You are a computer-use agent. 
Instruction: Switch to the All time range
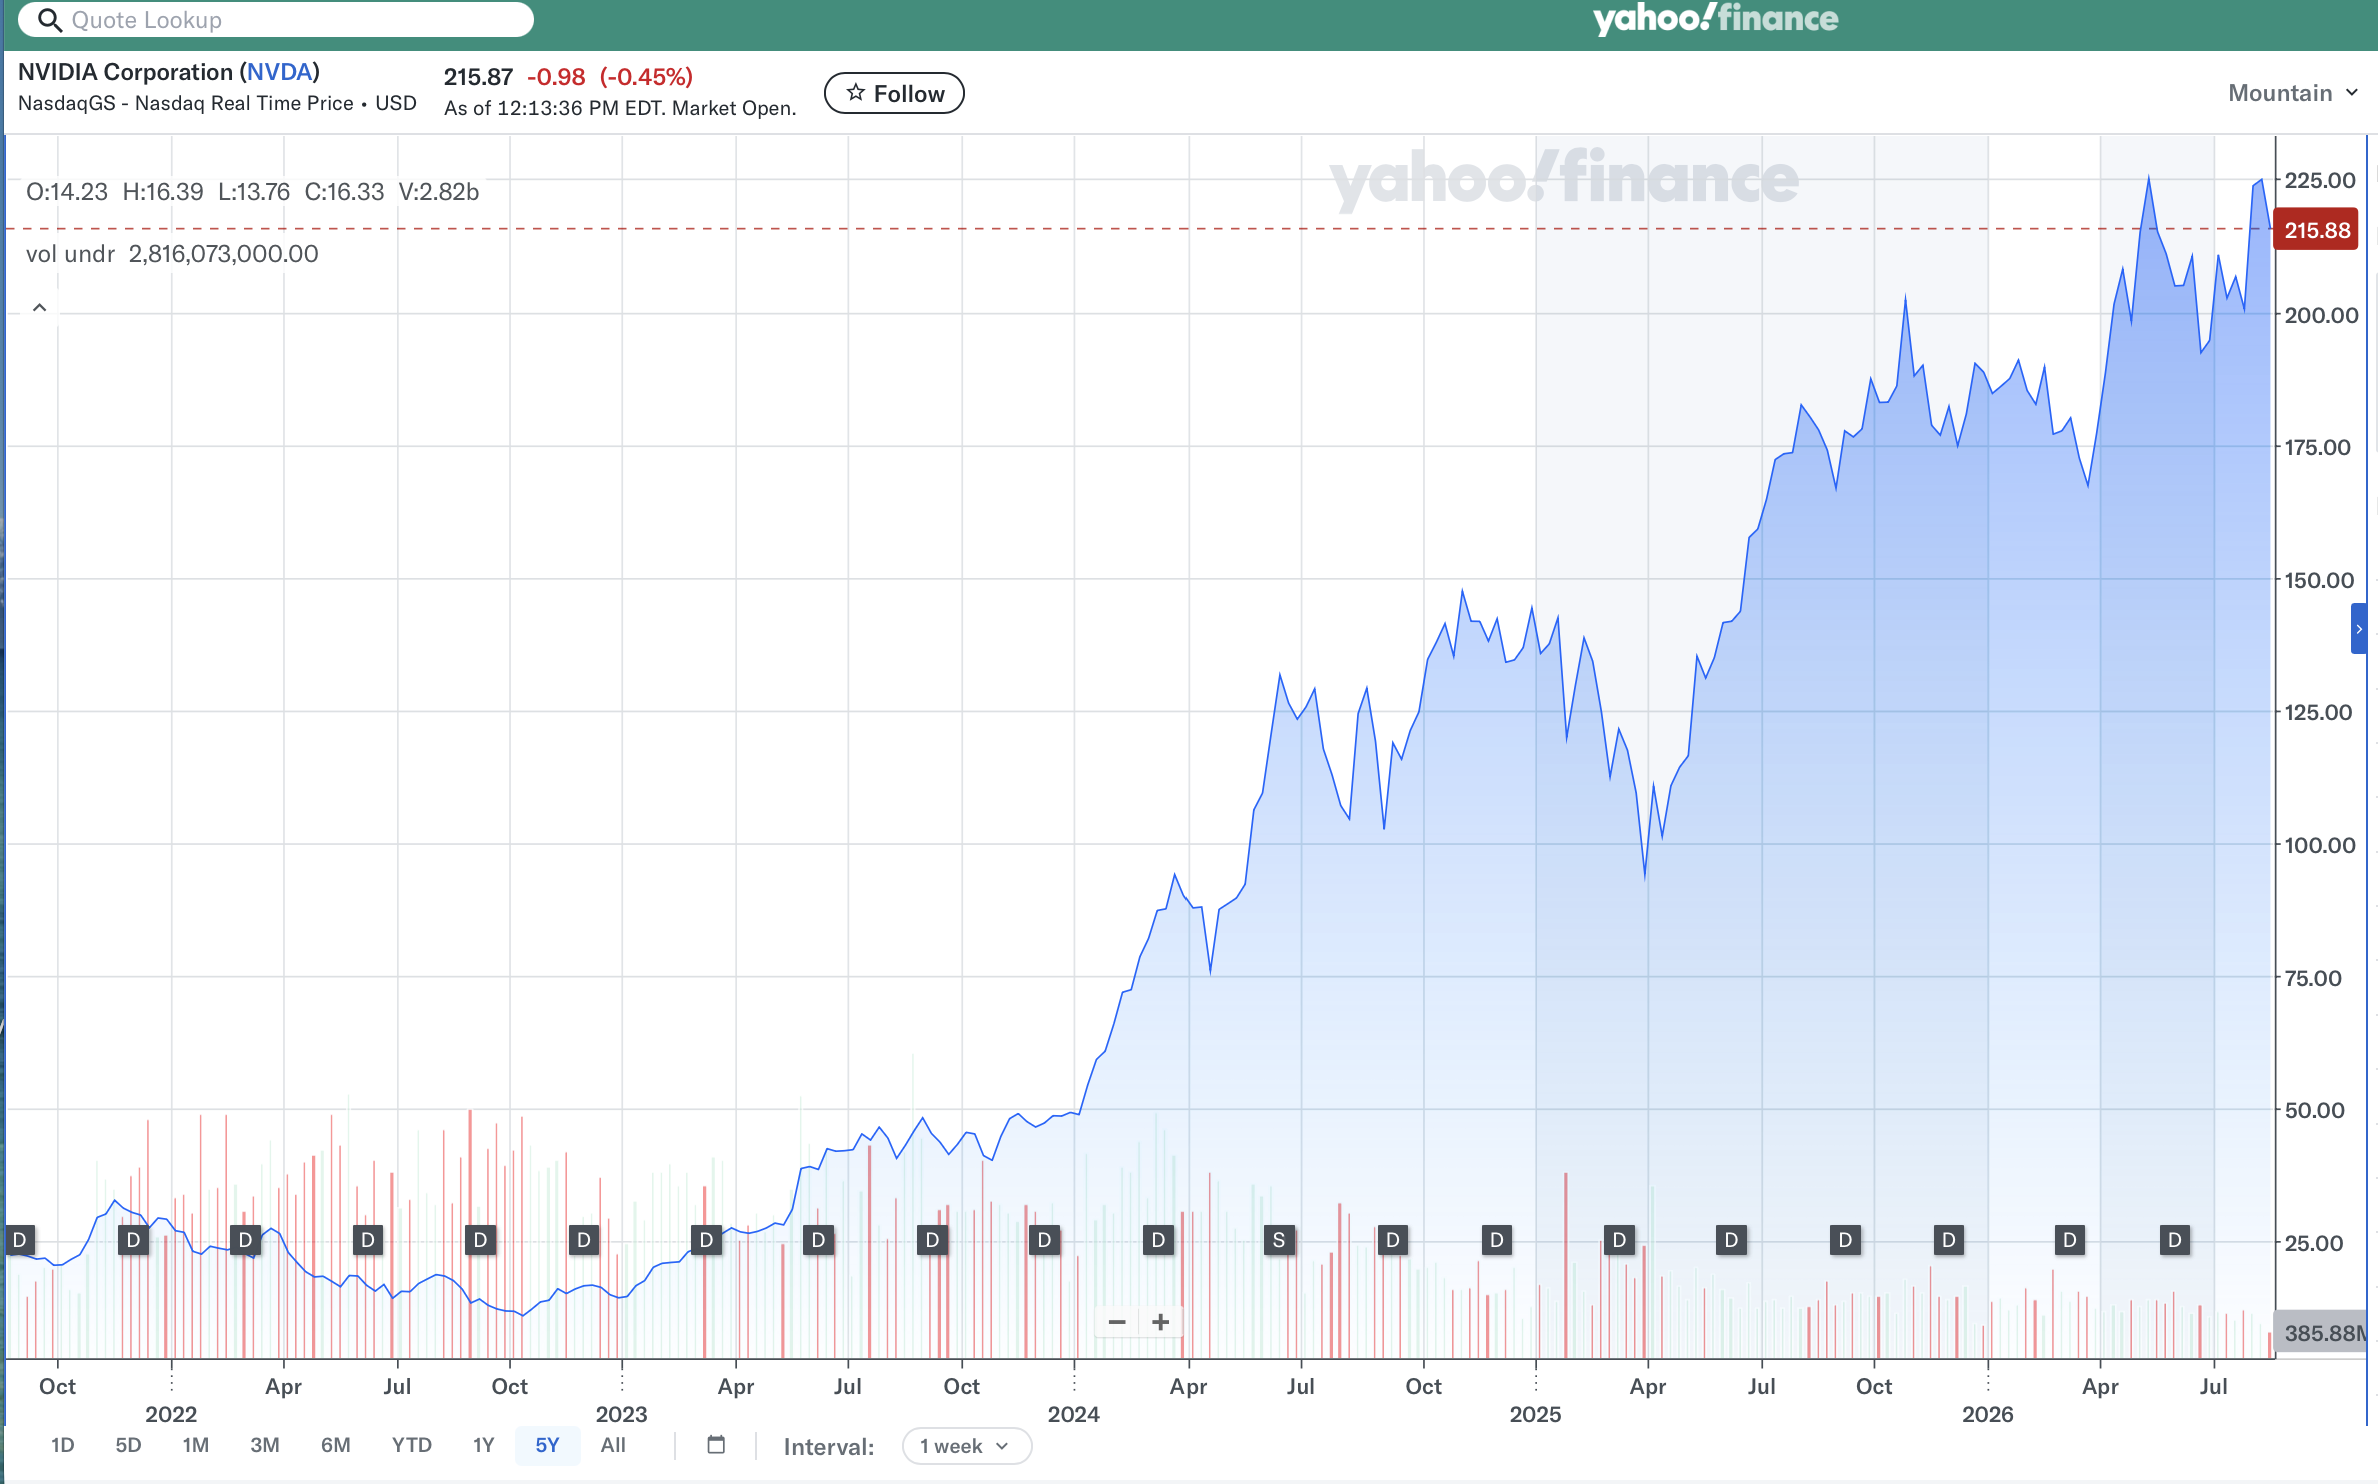click(x=613, y=1445)
